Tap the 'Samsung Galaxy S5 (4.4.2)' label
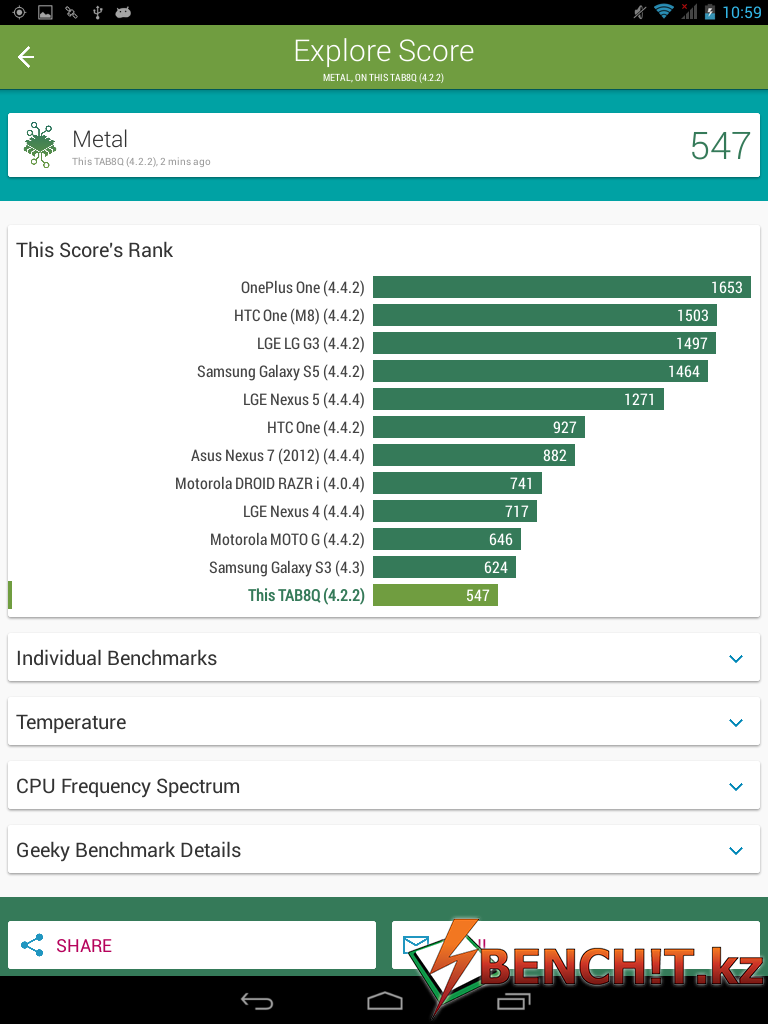Screen dimensions: 768x1024 click(x=281, y=372)
